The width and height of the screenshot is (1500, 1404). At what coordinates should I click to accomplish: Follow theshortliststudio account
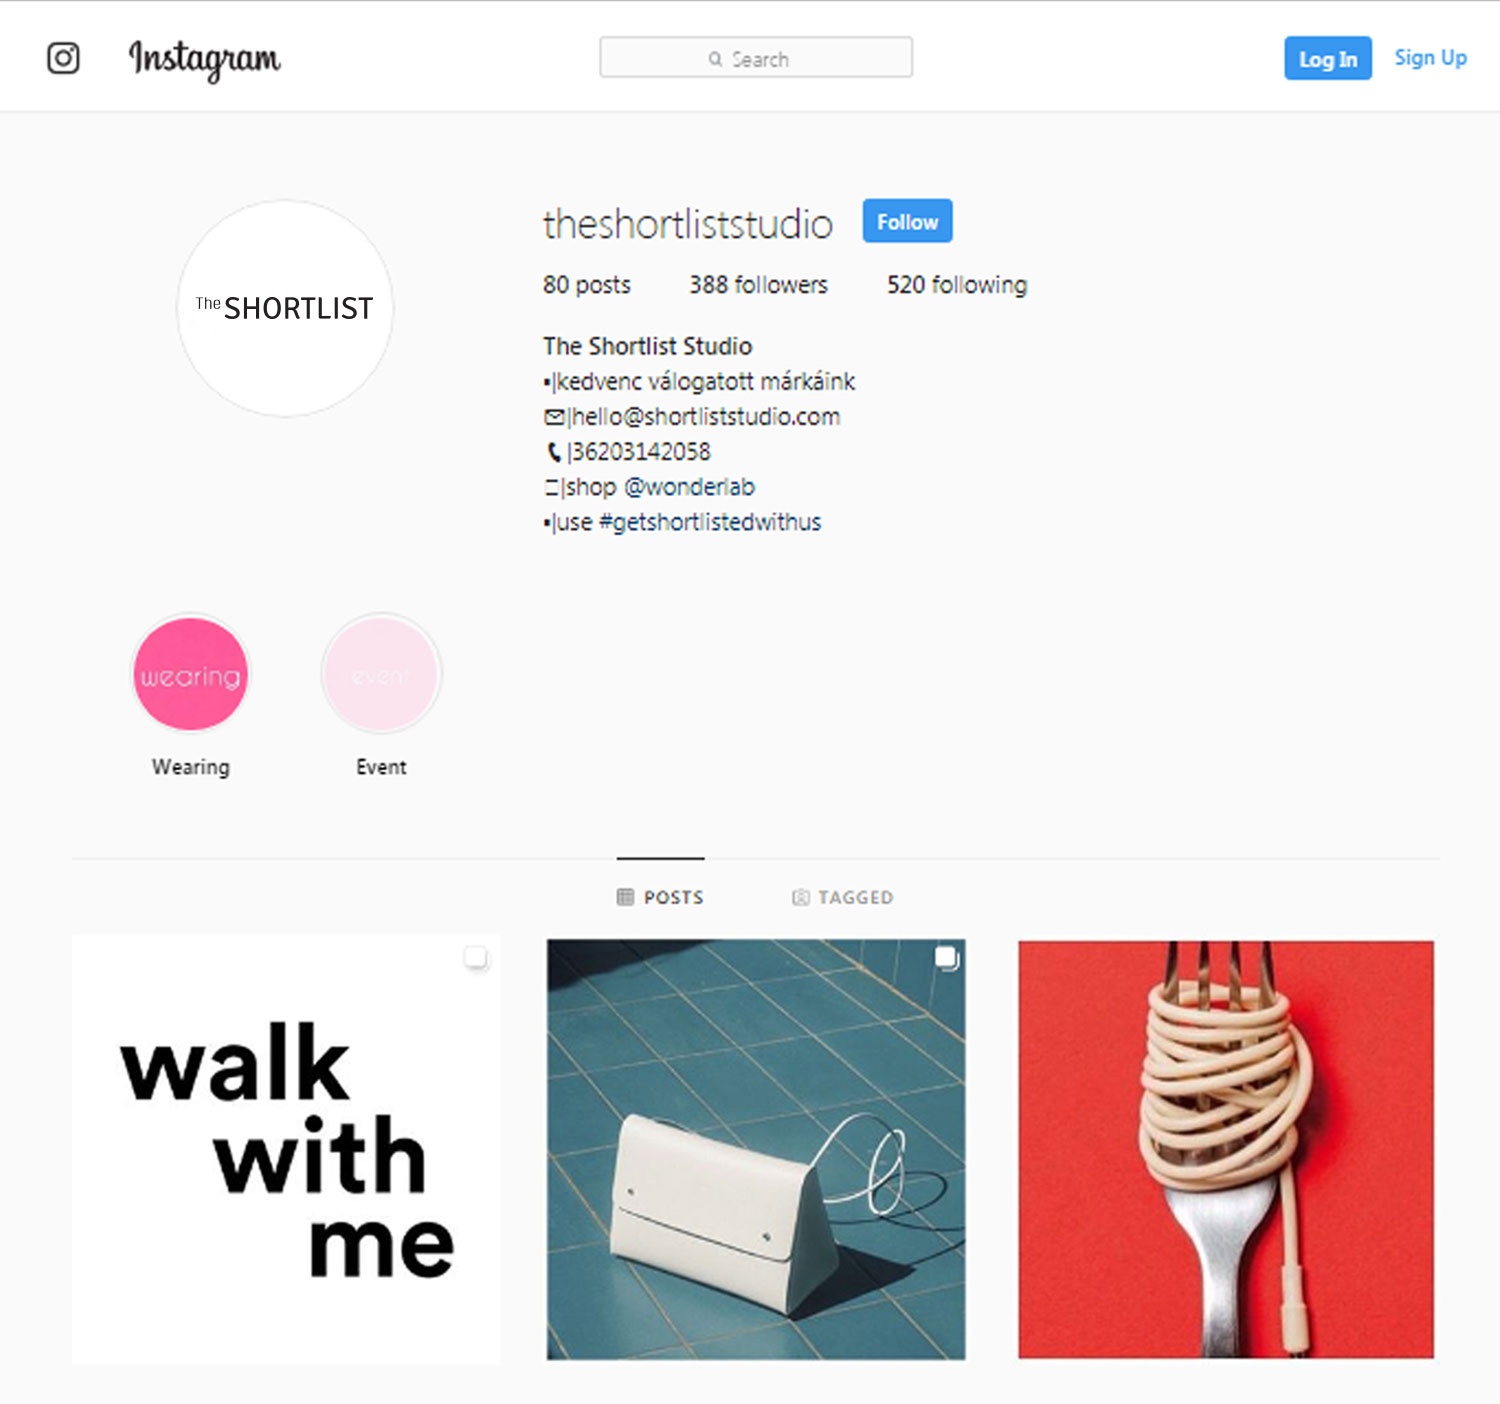[x=907, y=221]
